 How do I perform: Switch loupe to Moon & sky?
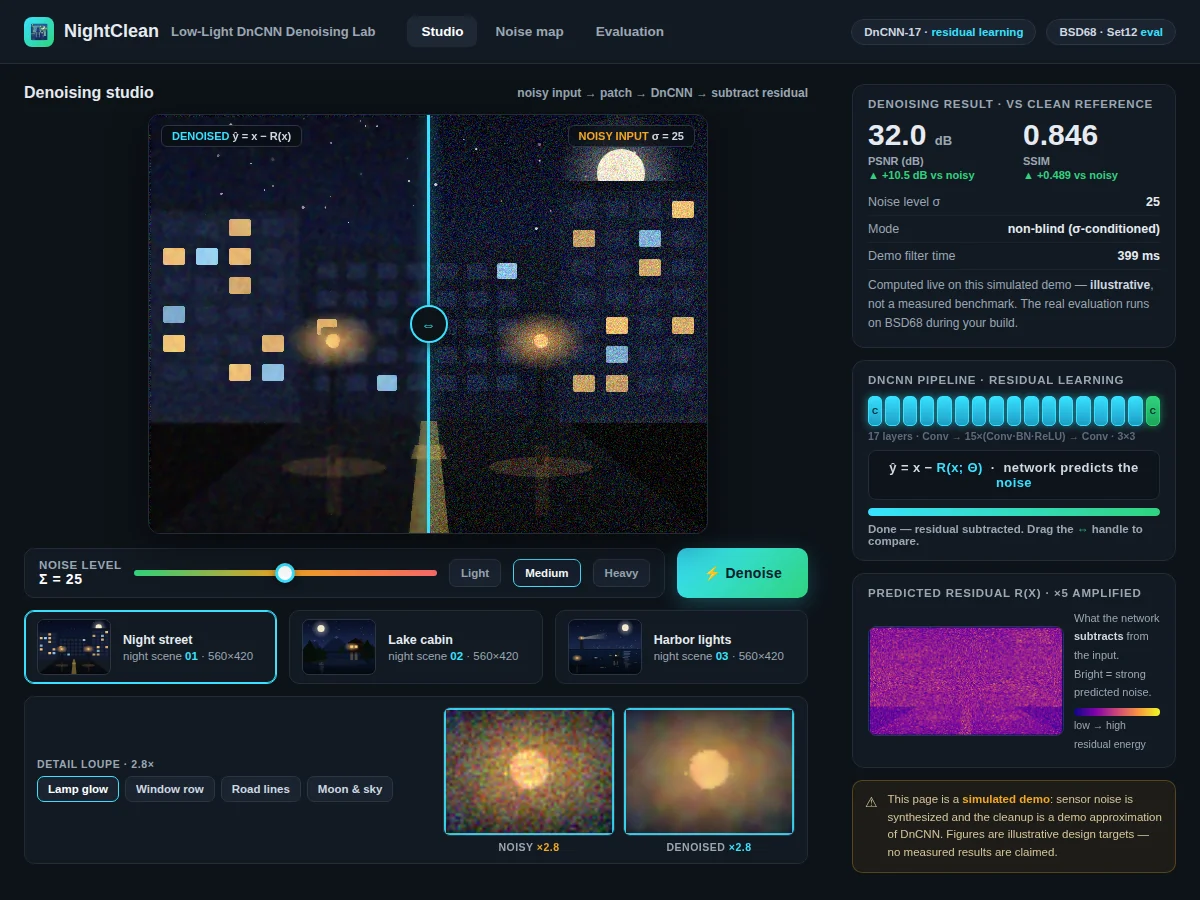(x=350, y=789)
